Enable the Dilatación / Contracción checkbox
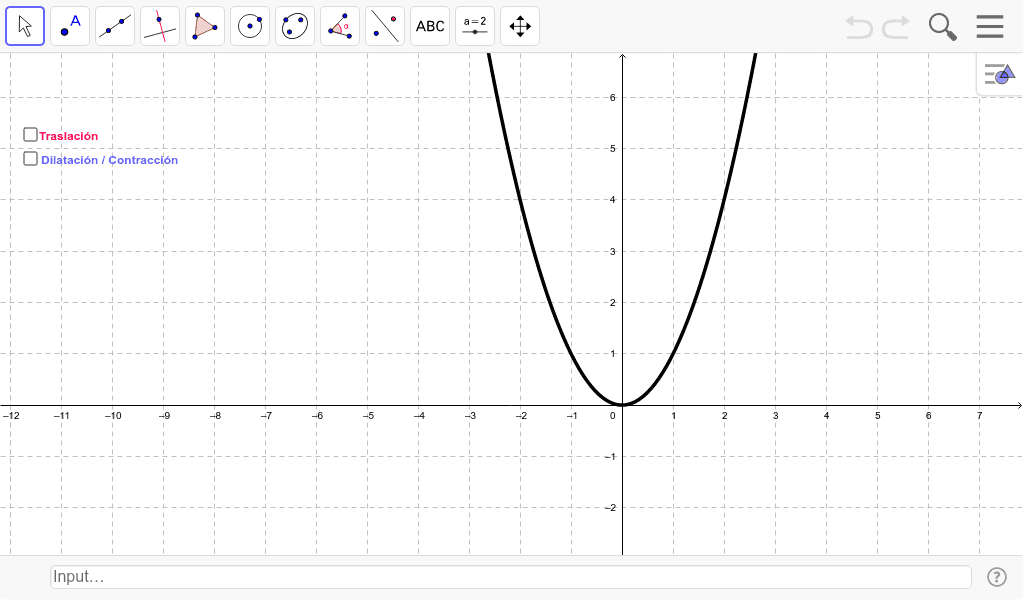The image size is (1024, 600). coord(30,159)
